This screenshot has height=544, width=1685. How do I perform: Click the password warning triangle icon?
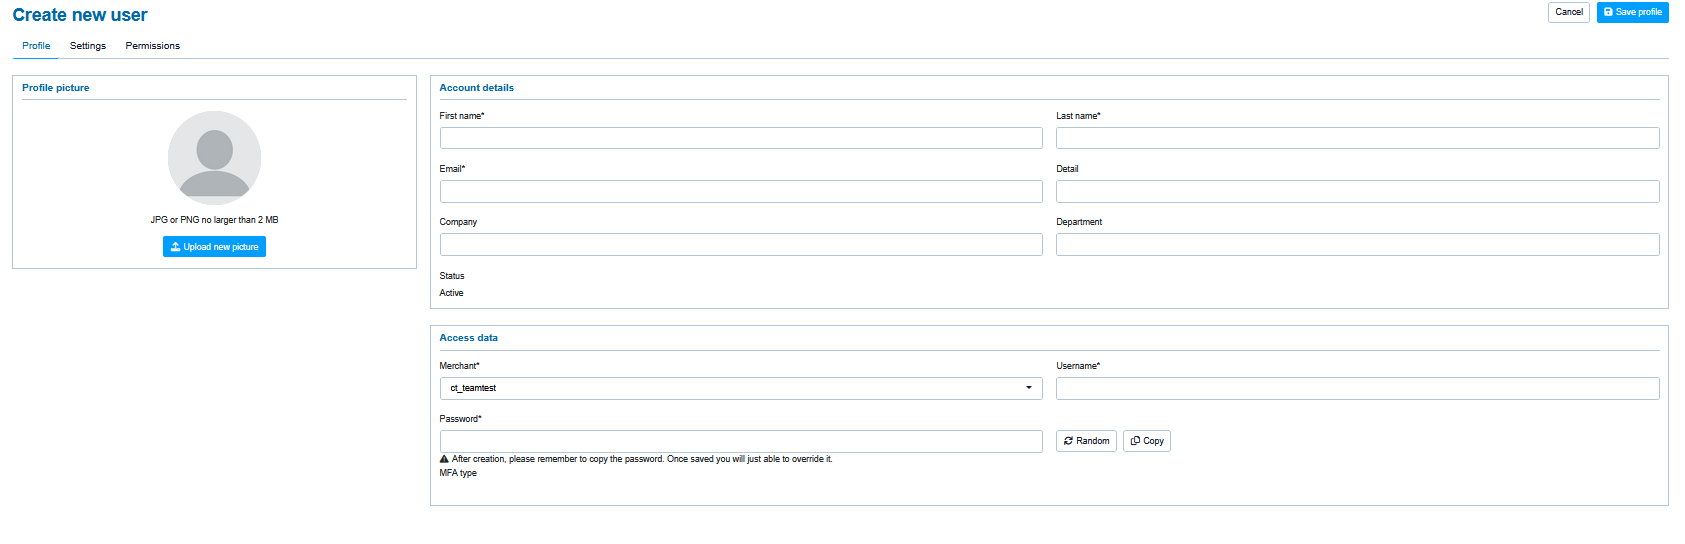(x=444, y=459)
